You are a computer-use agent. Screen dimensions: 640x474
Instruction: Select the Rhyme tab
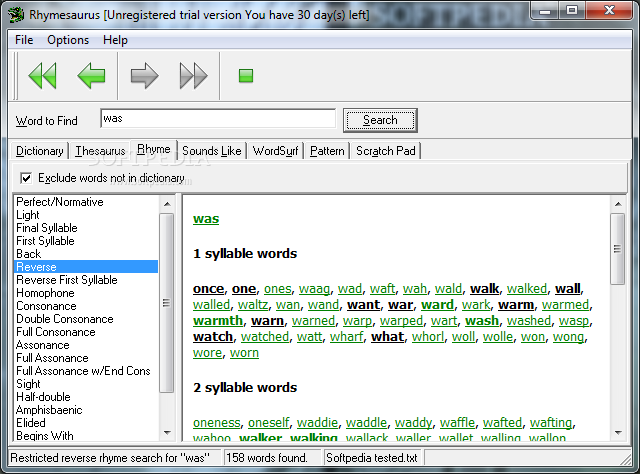pyautogui.click(x=153, y=149)
